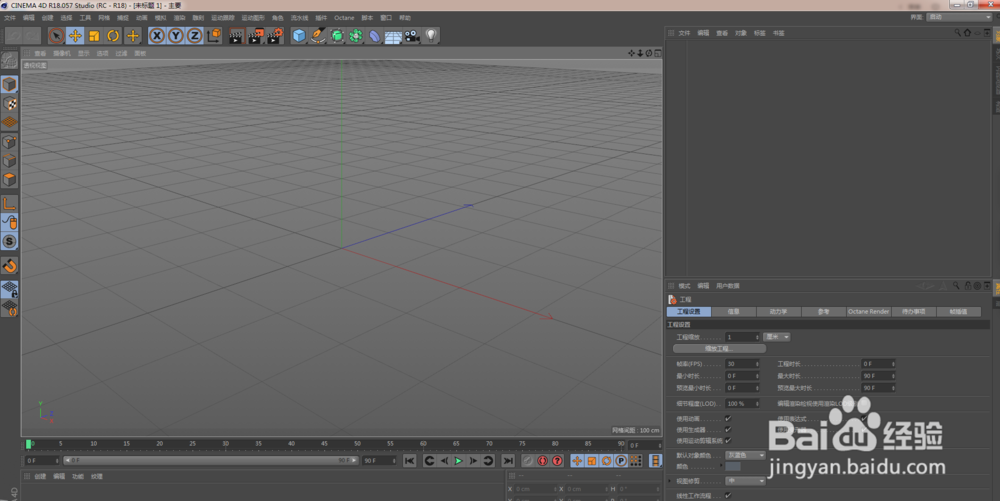
Task: Toggle 线性工作流程 checkbox
Action: pos(728,495)
